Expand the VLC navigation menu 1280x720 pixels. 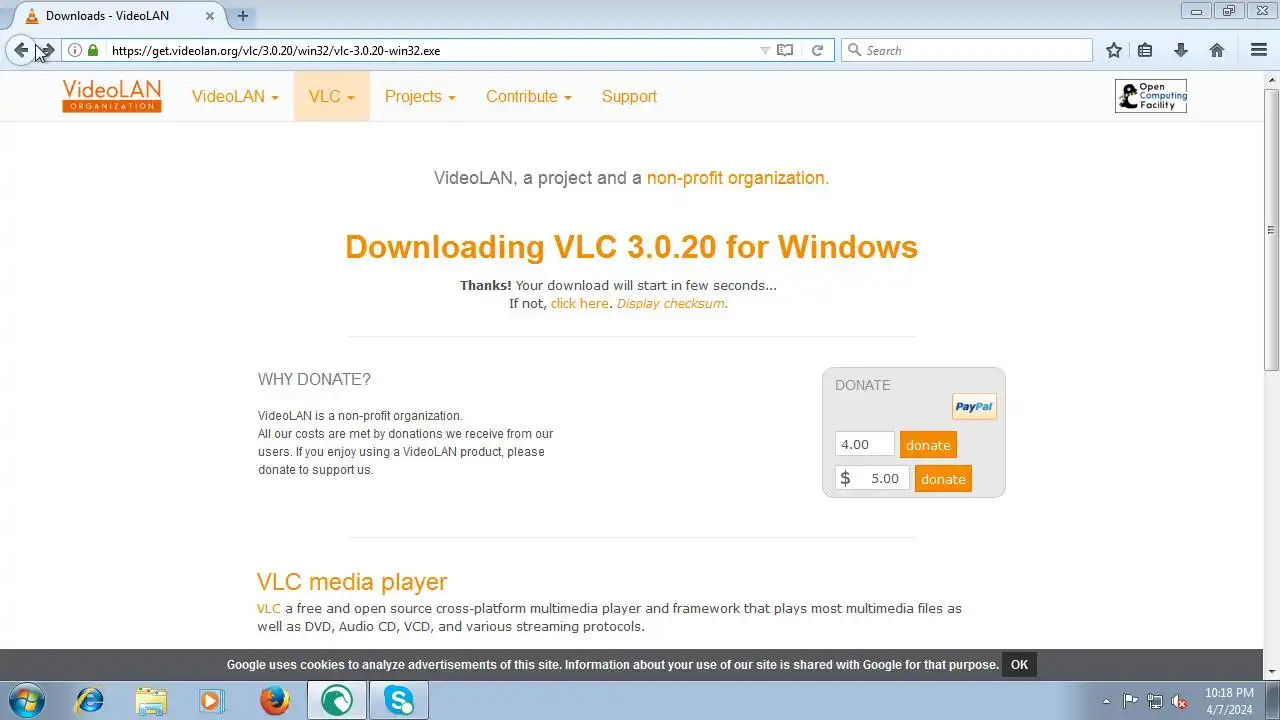(331, 96)
